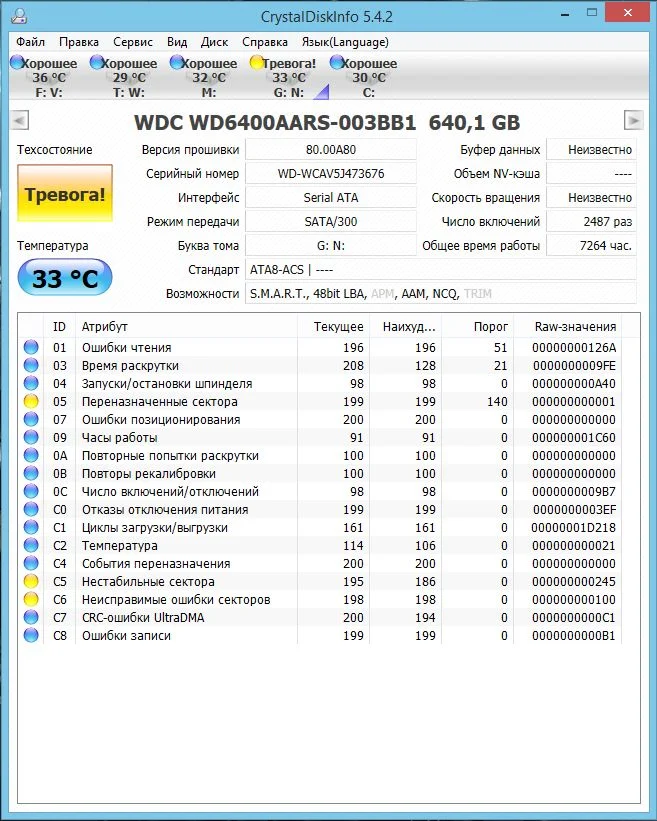Select disk T: W: status orb

click(x=97, y=63)
